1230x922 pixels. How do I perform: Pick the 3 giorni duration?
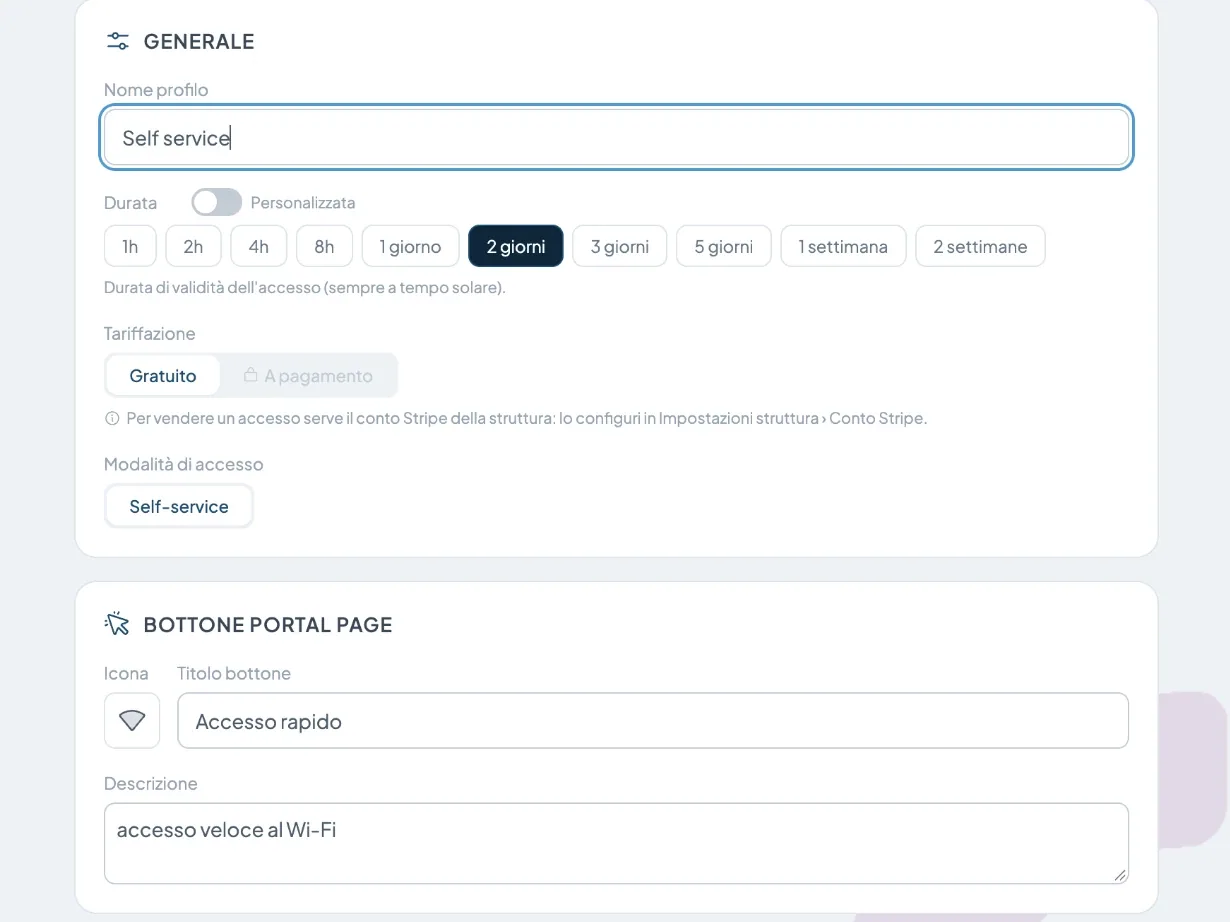pos(620,246)
